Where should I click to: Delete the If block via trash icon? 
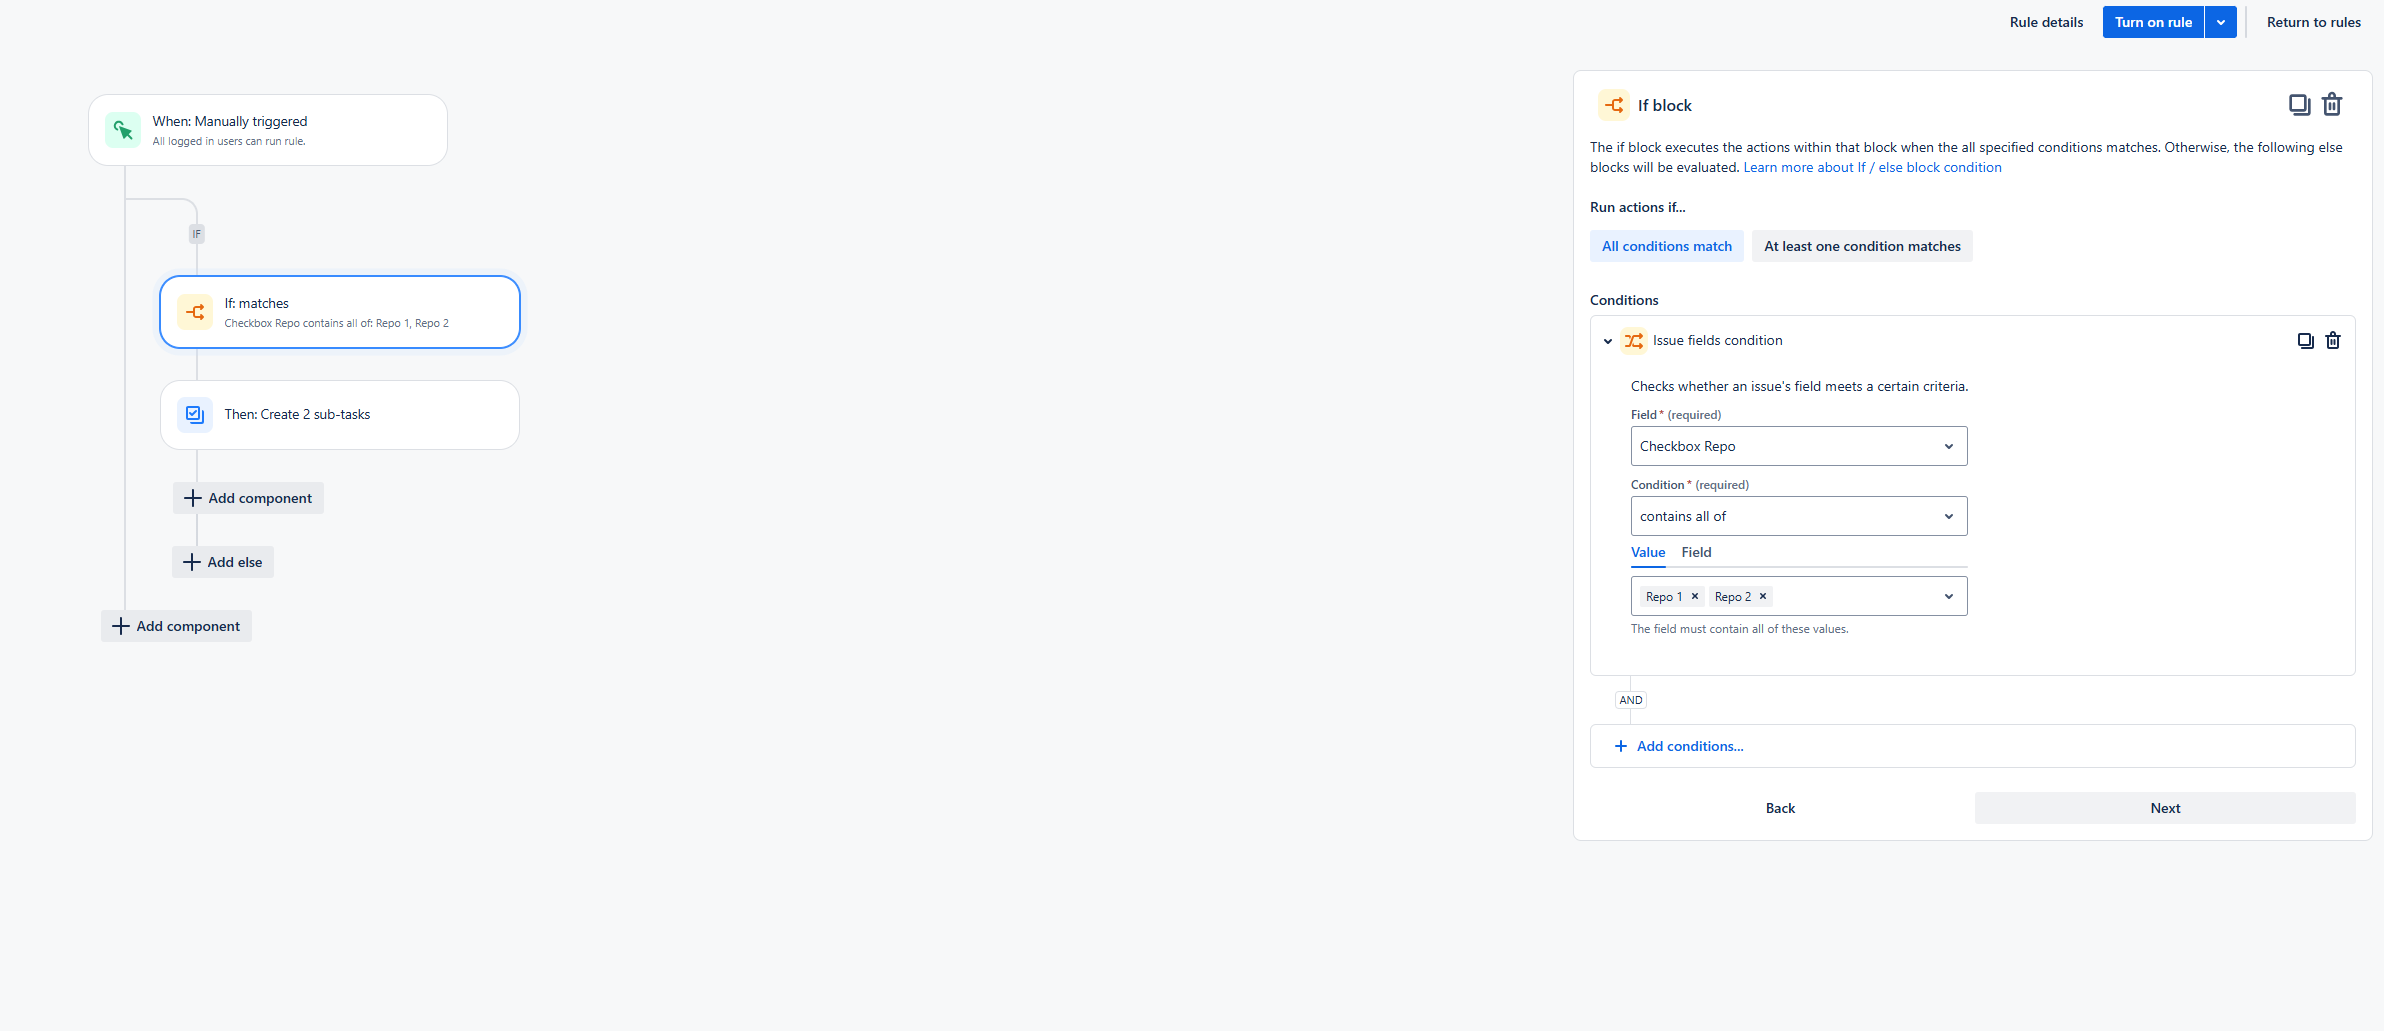pyautogui.click(x=2332, y=104)
